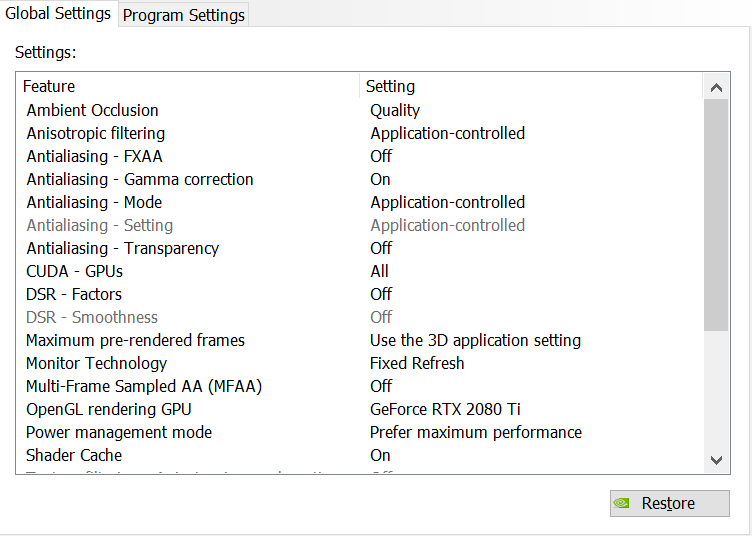Image resolution: width=752 pixels, height=536 pixels.
Task: Open the Off value for Antialiasing FXAA
Action: 381,156
